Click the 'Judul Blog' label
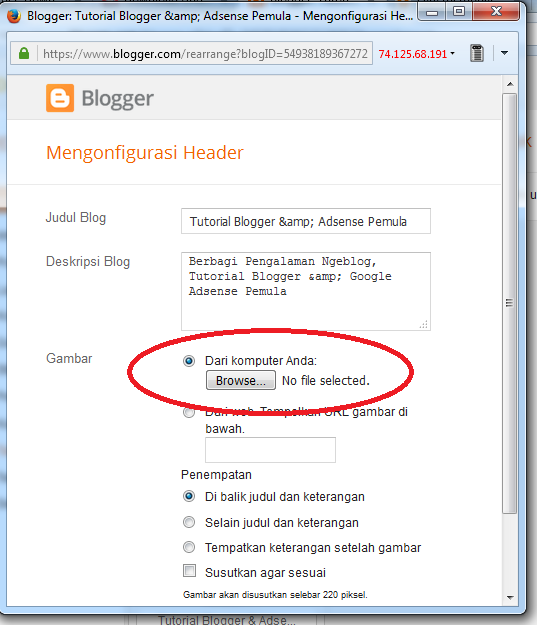The image size is (537, 625). click(x=76, y=218)
